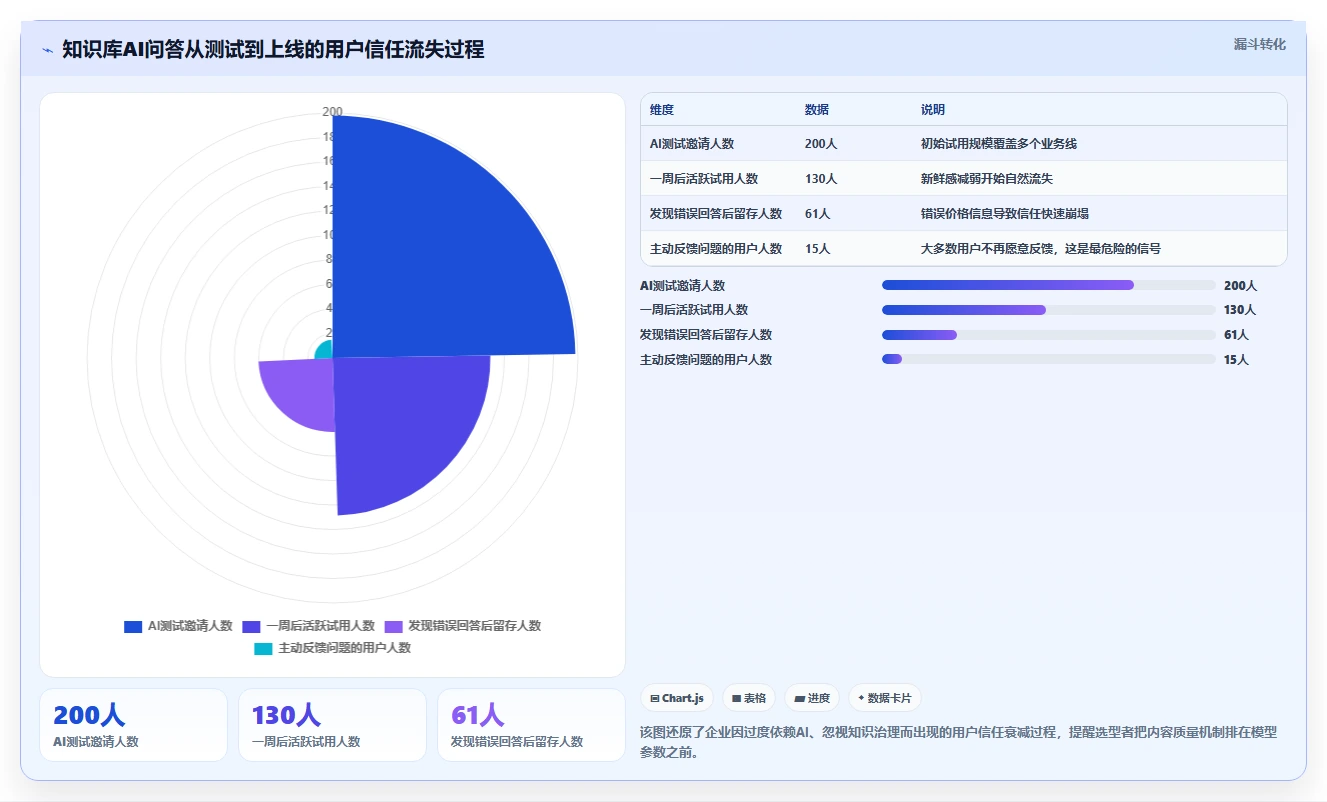
Task: Click 新鲜感减弱开始自然流失 description
Action: (x=987, y=179)
